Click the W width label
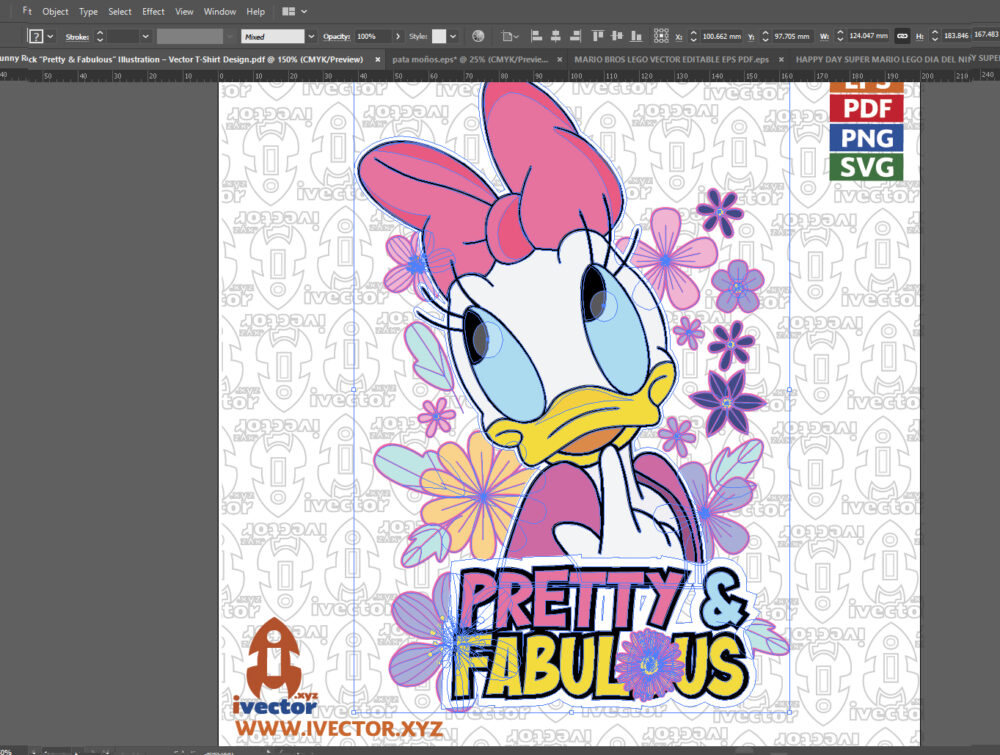This screenshot has width=1000, height=755. pos(824,37)
